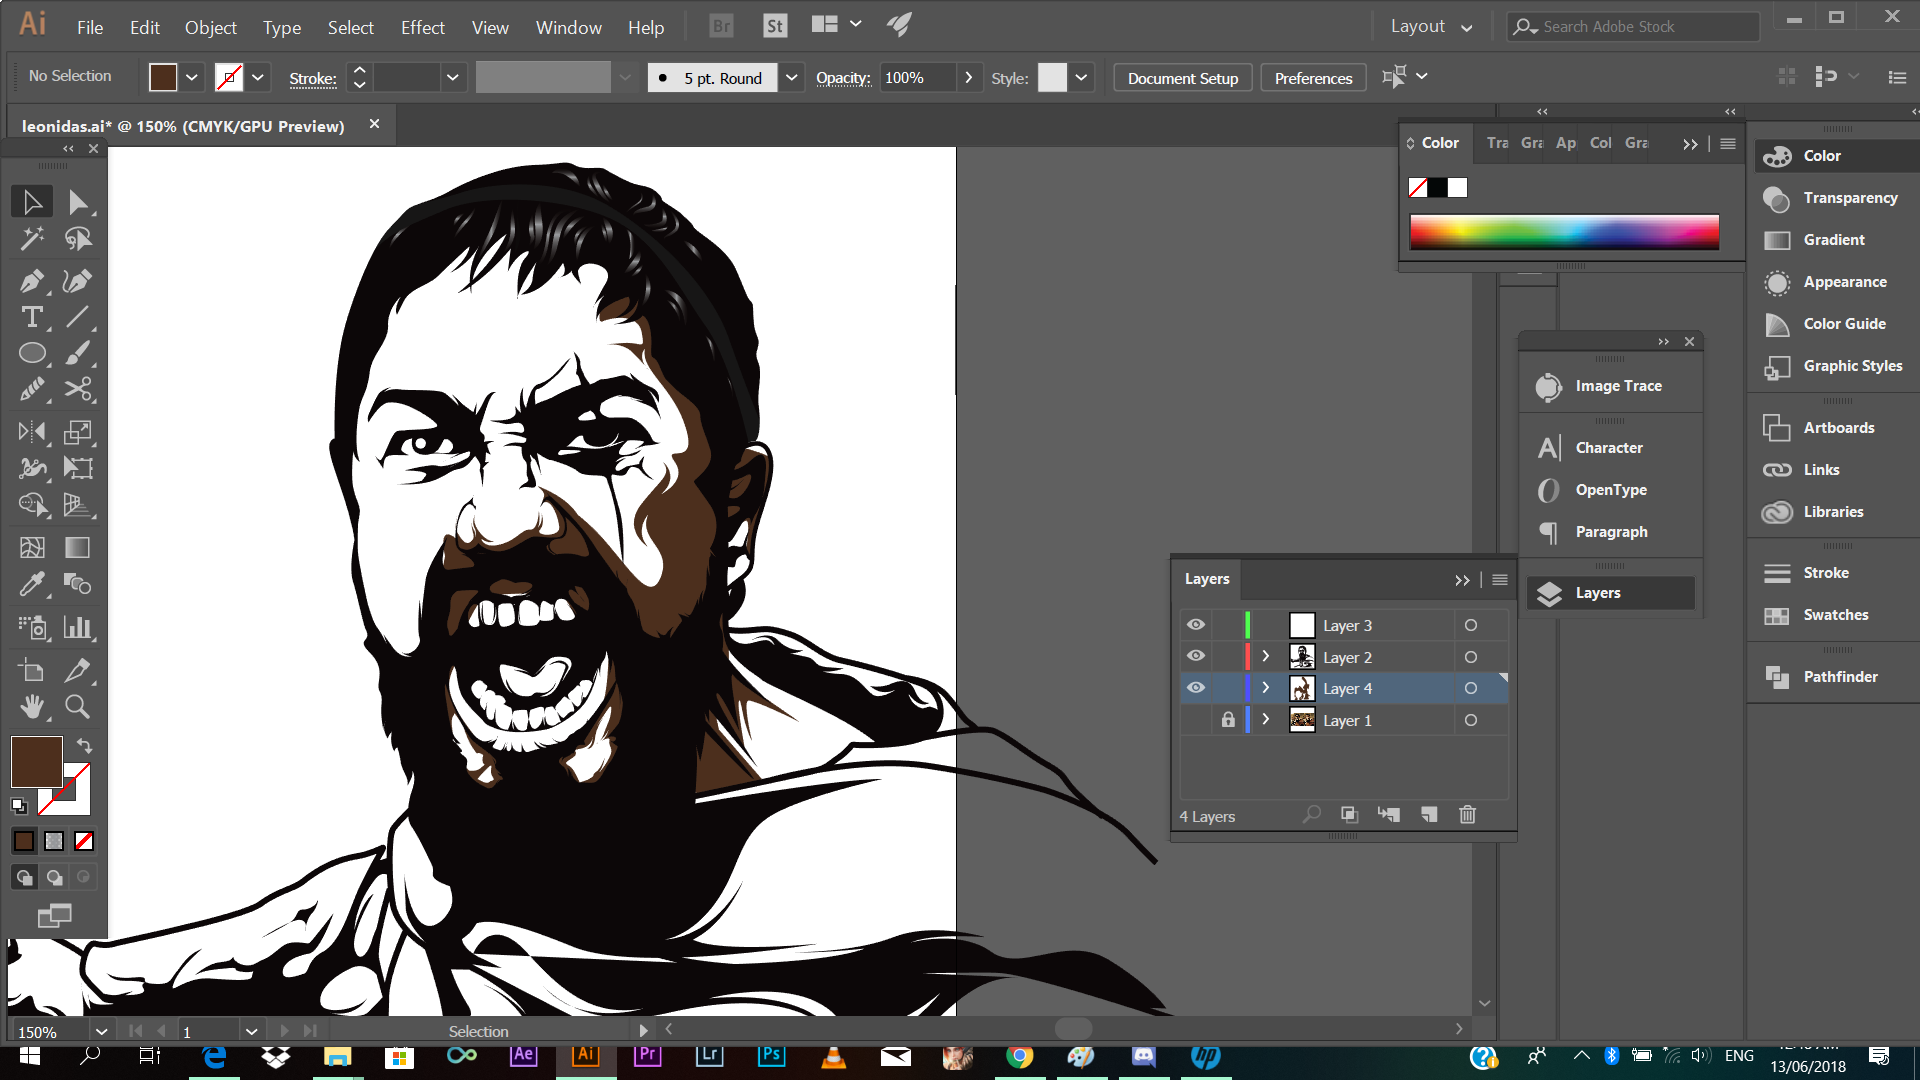The image size is (1920, 1080).
Task: Expand Layer 4 contents arrow
Action: point(1266,688)
